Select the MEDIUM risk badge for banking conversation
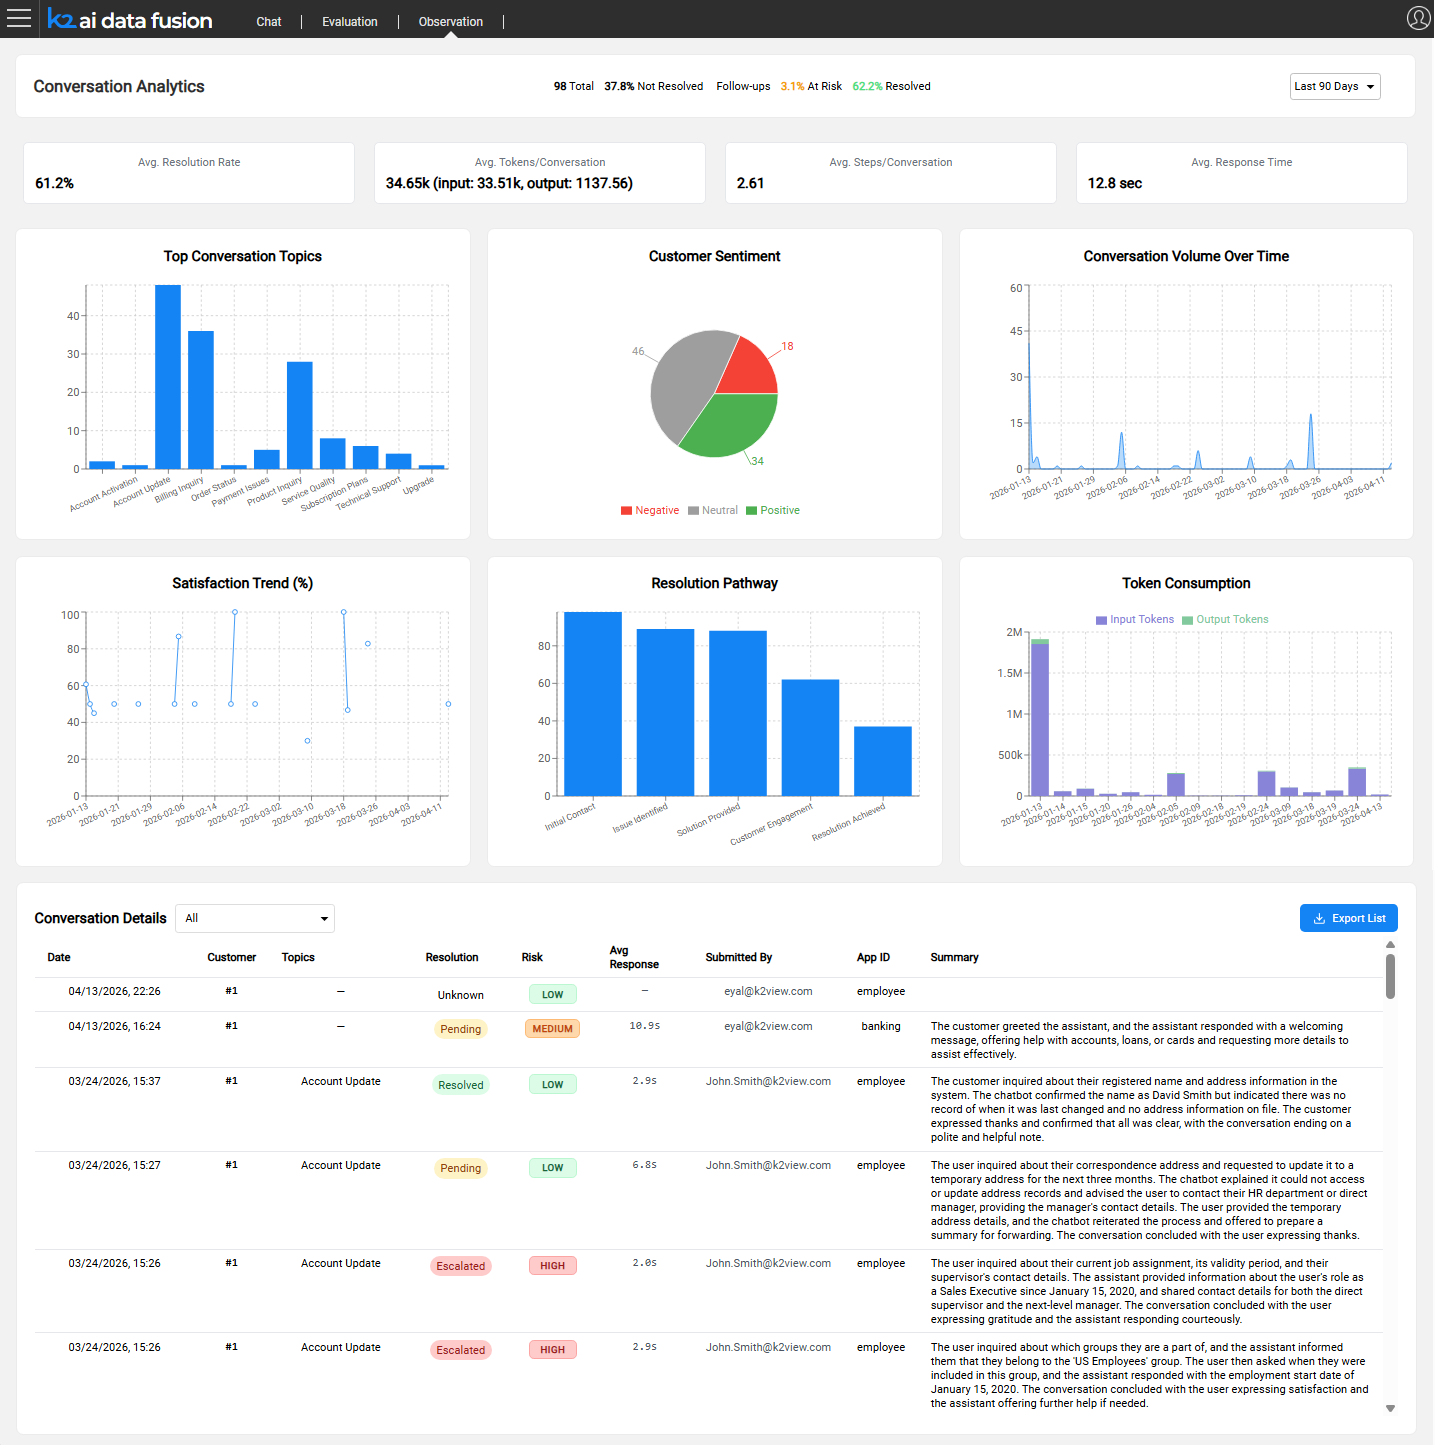This screenshot has width=1435, height=1445. (552, 1028)
